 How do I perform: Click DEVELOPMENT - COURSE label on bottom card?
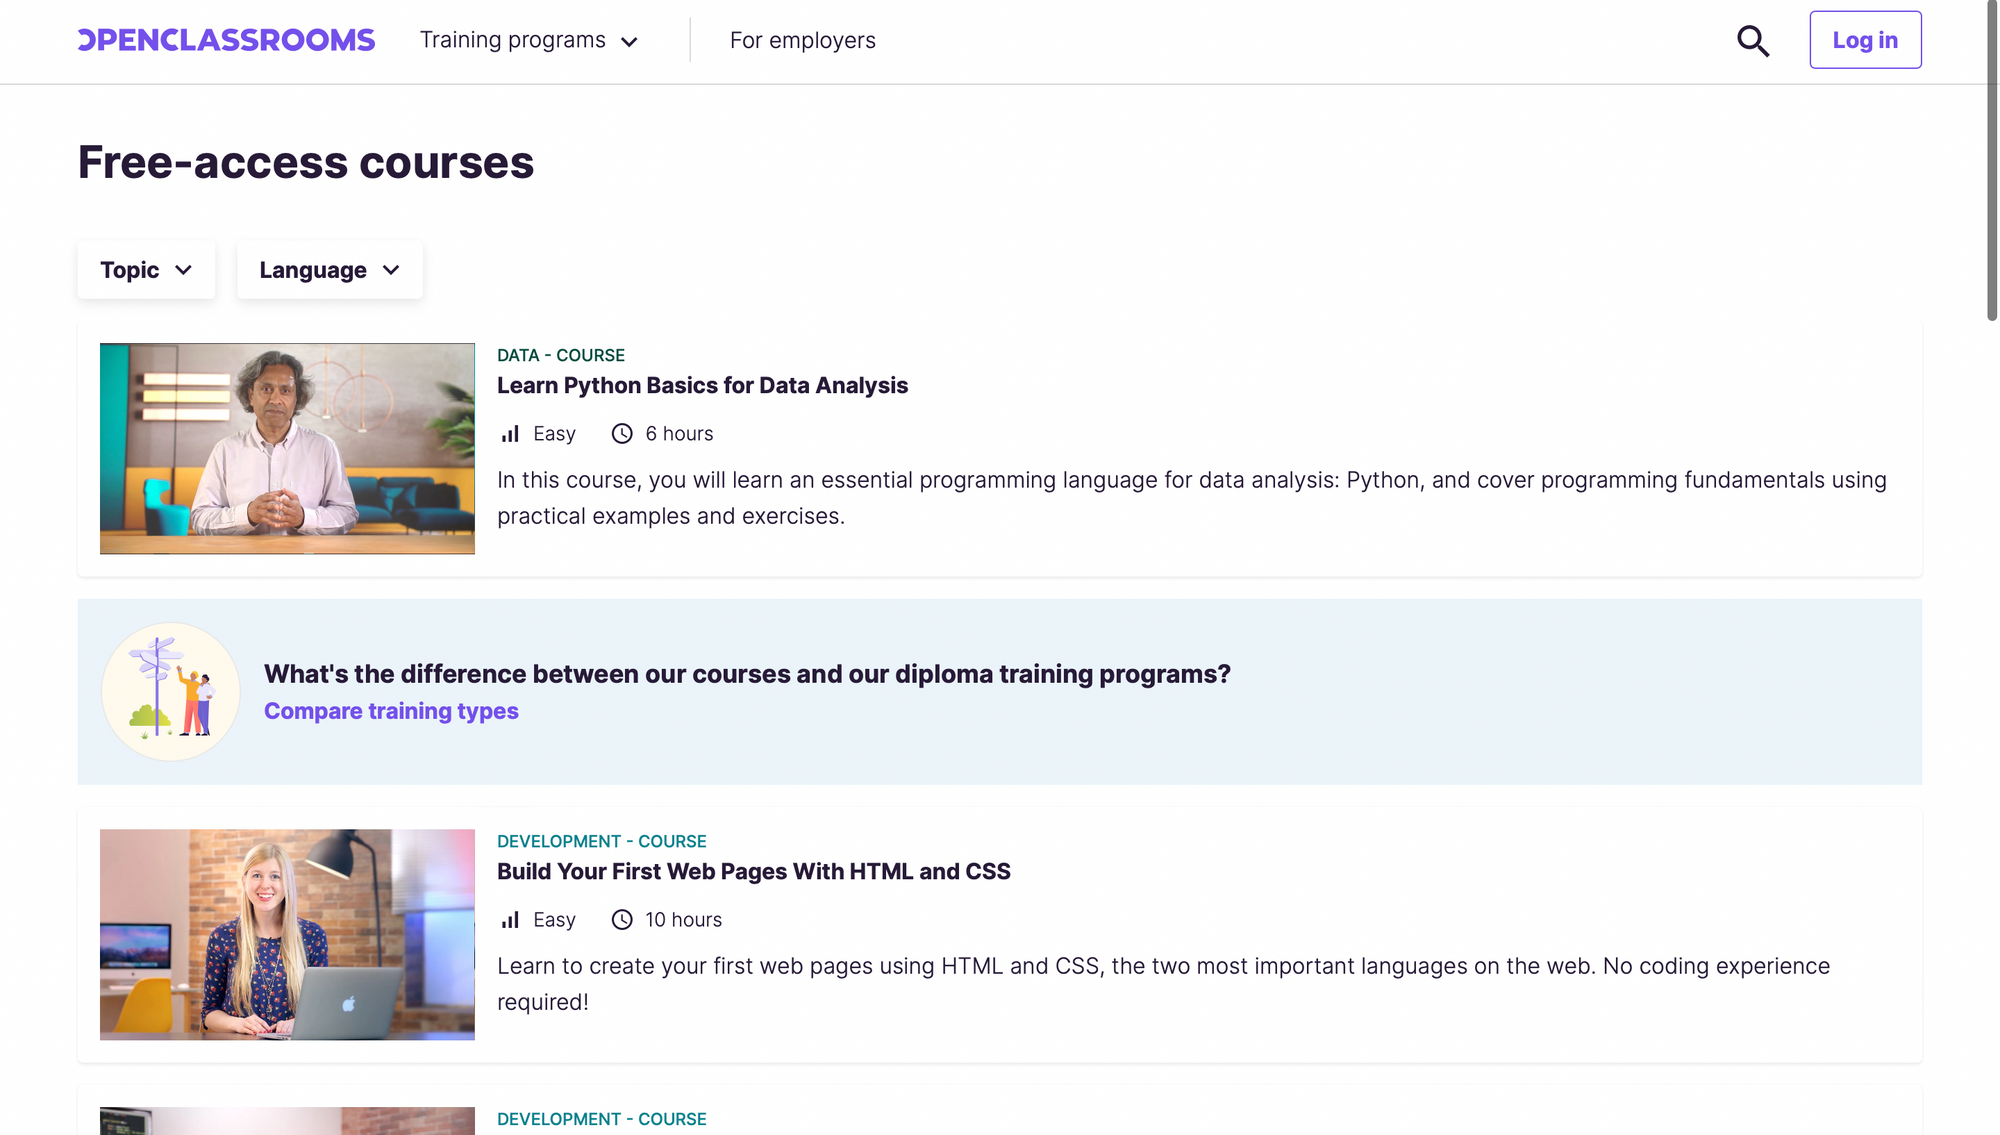601,1119
